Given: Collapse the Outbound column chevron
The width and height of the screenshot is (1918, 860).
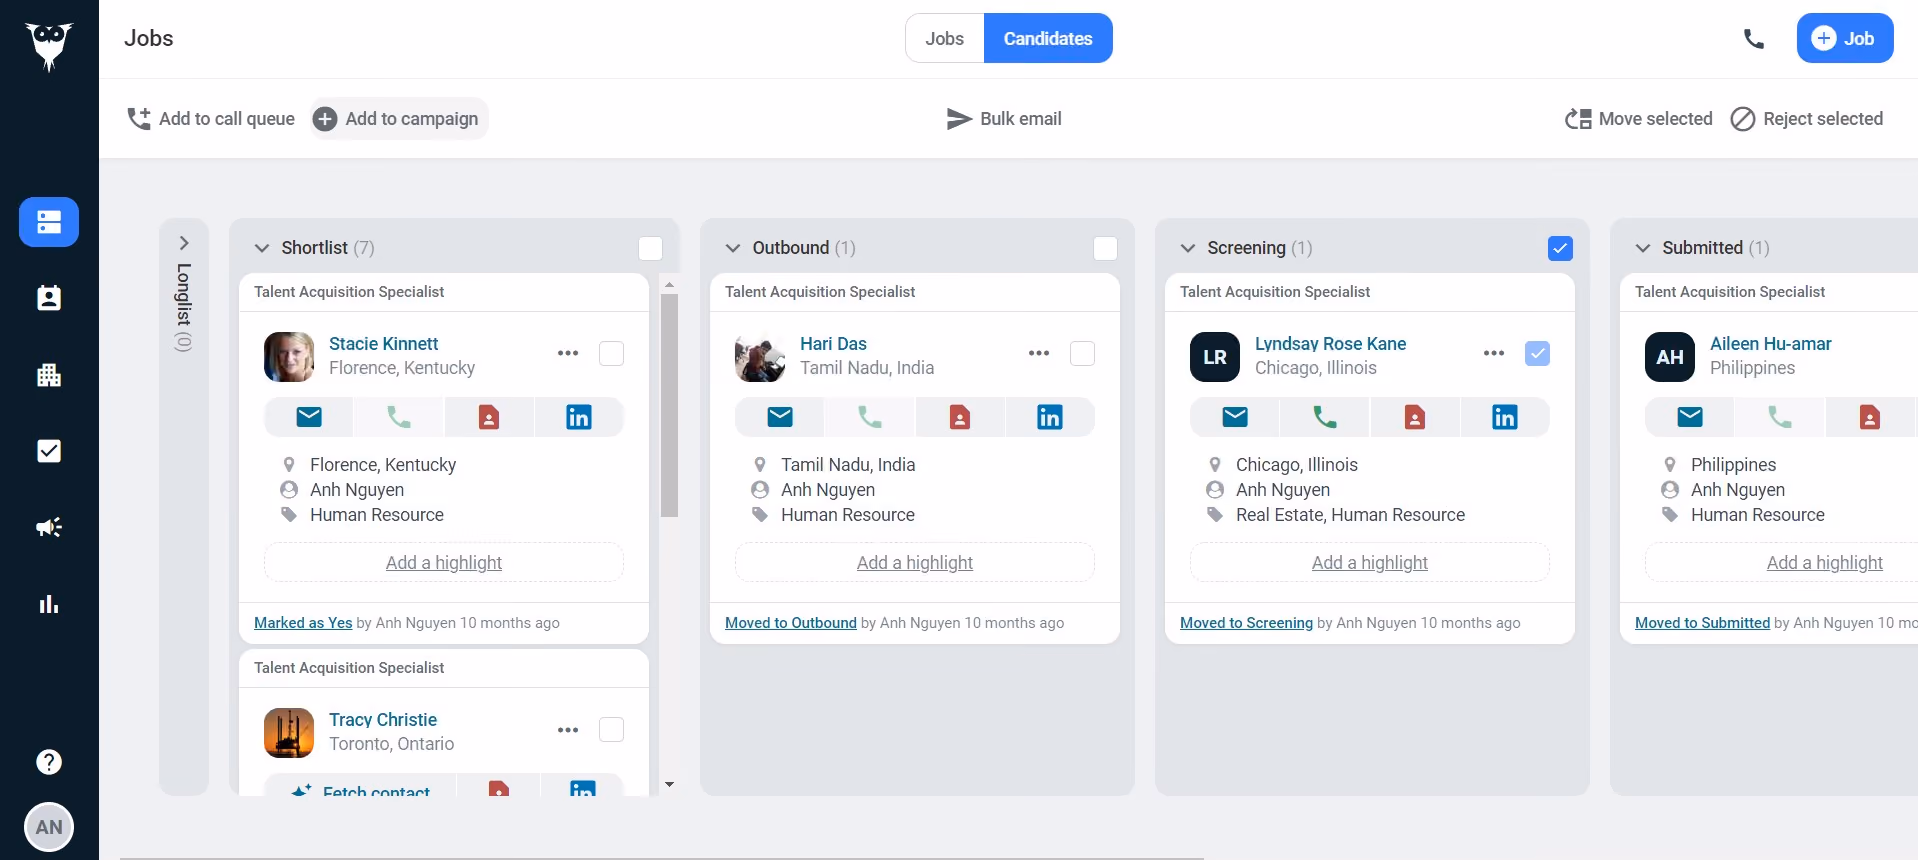Looking at the screenshot, I should pyautogui.click(x=733, y=248).
